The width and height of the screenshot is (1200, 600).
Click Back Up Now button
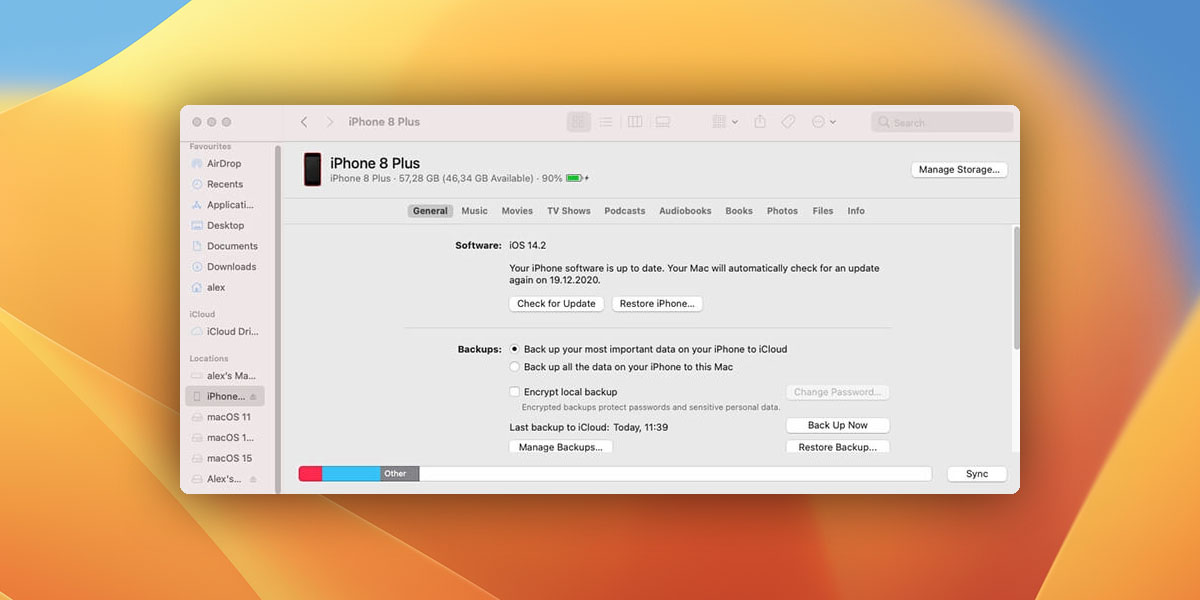click(838, 425)
